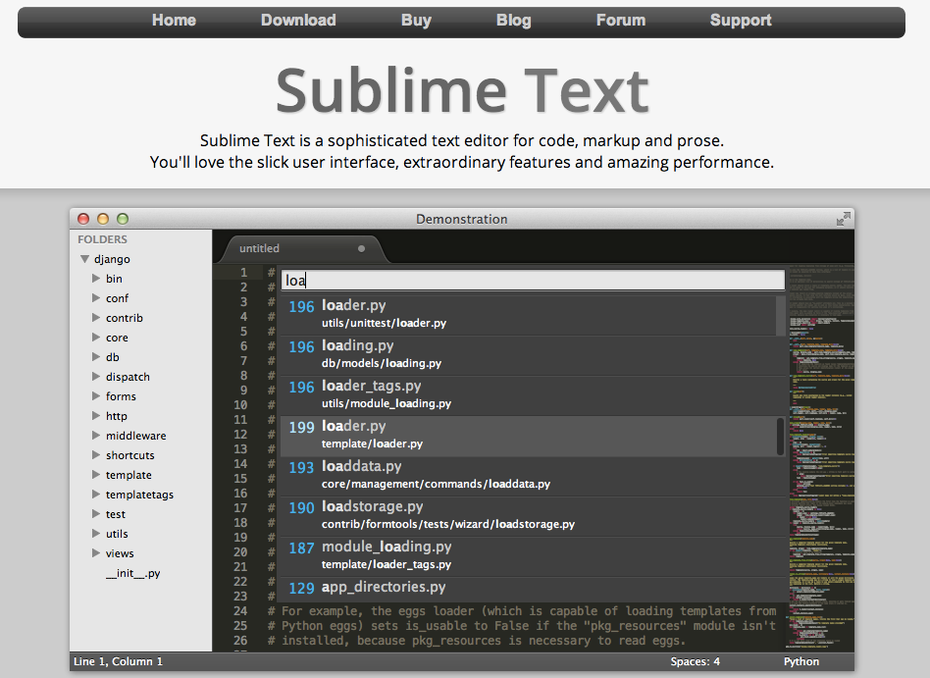Open the Buy link

[416, 20]
